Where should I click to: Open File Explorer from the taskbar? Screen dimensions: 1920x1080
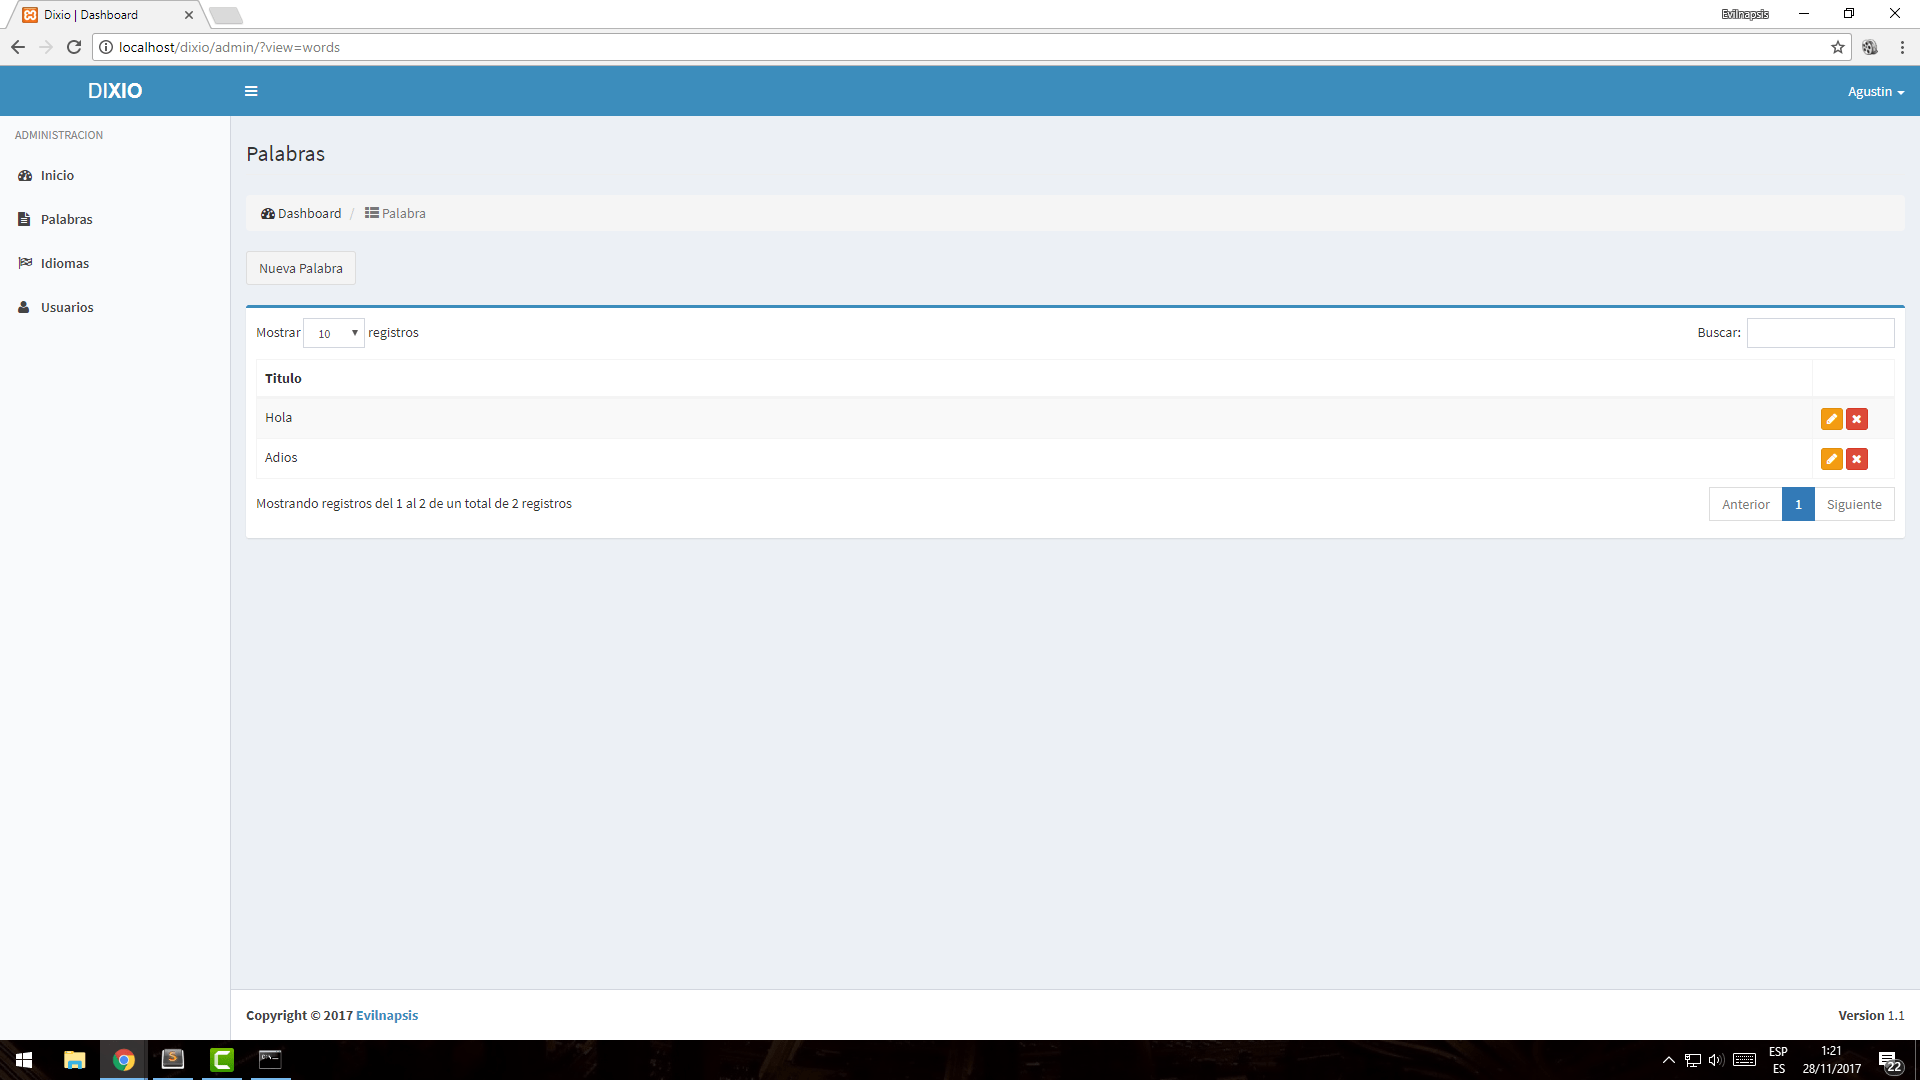(x=75, y=1059)
